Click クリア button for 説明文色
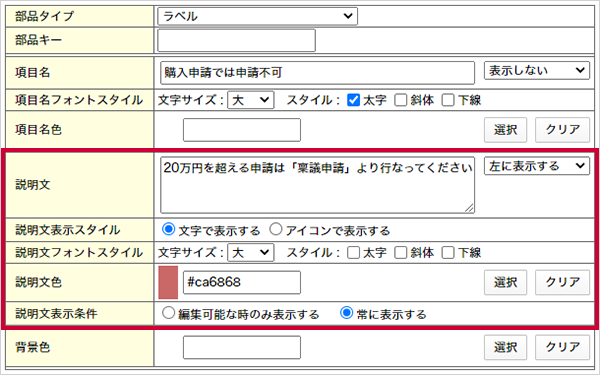Image resolution: width=600 pixels, height=375 pixels. point(562,282)
